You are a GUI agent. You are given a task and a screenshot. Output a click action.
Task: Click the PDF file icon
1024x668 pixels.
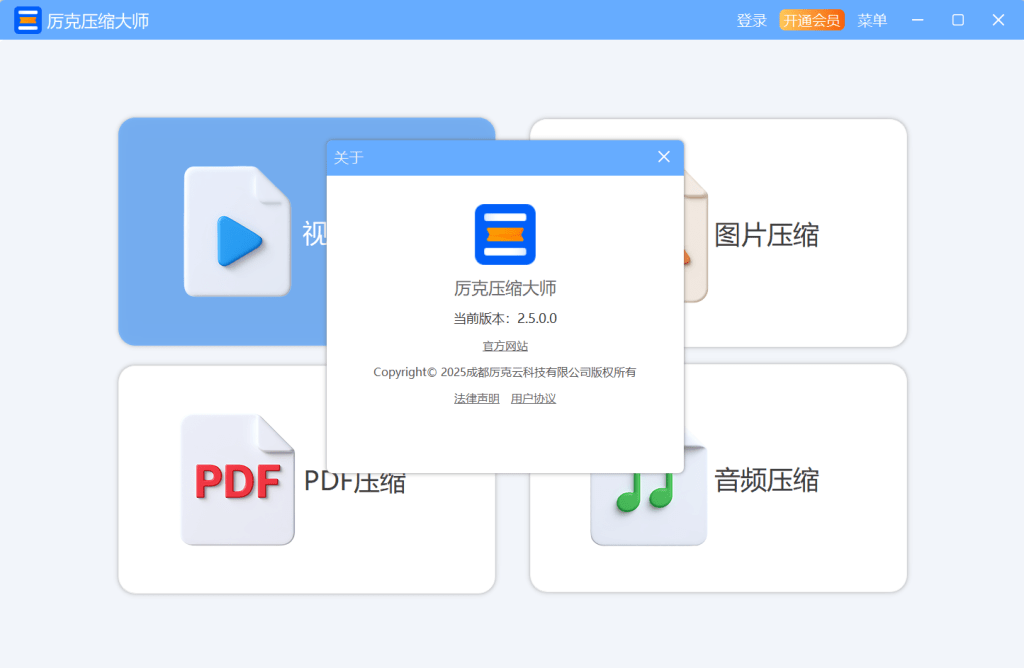238,480
